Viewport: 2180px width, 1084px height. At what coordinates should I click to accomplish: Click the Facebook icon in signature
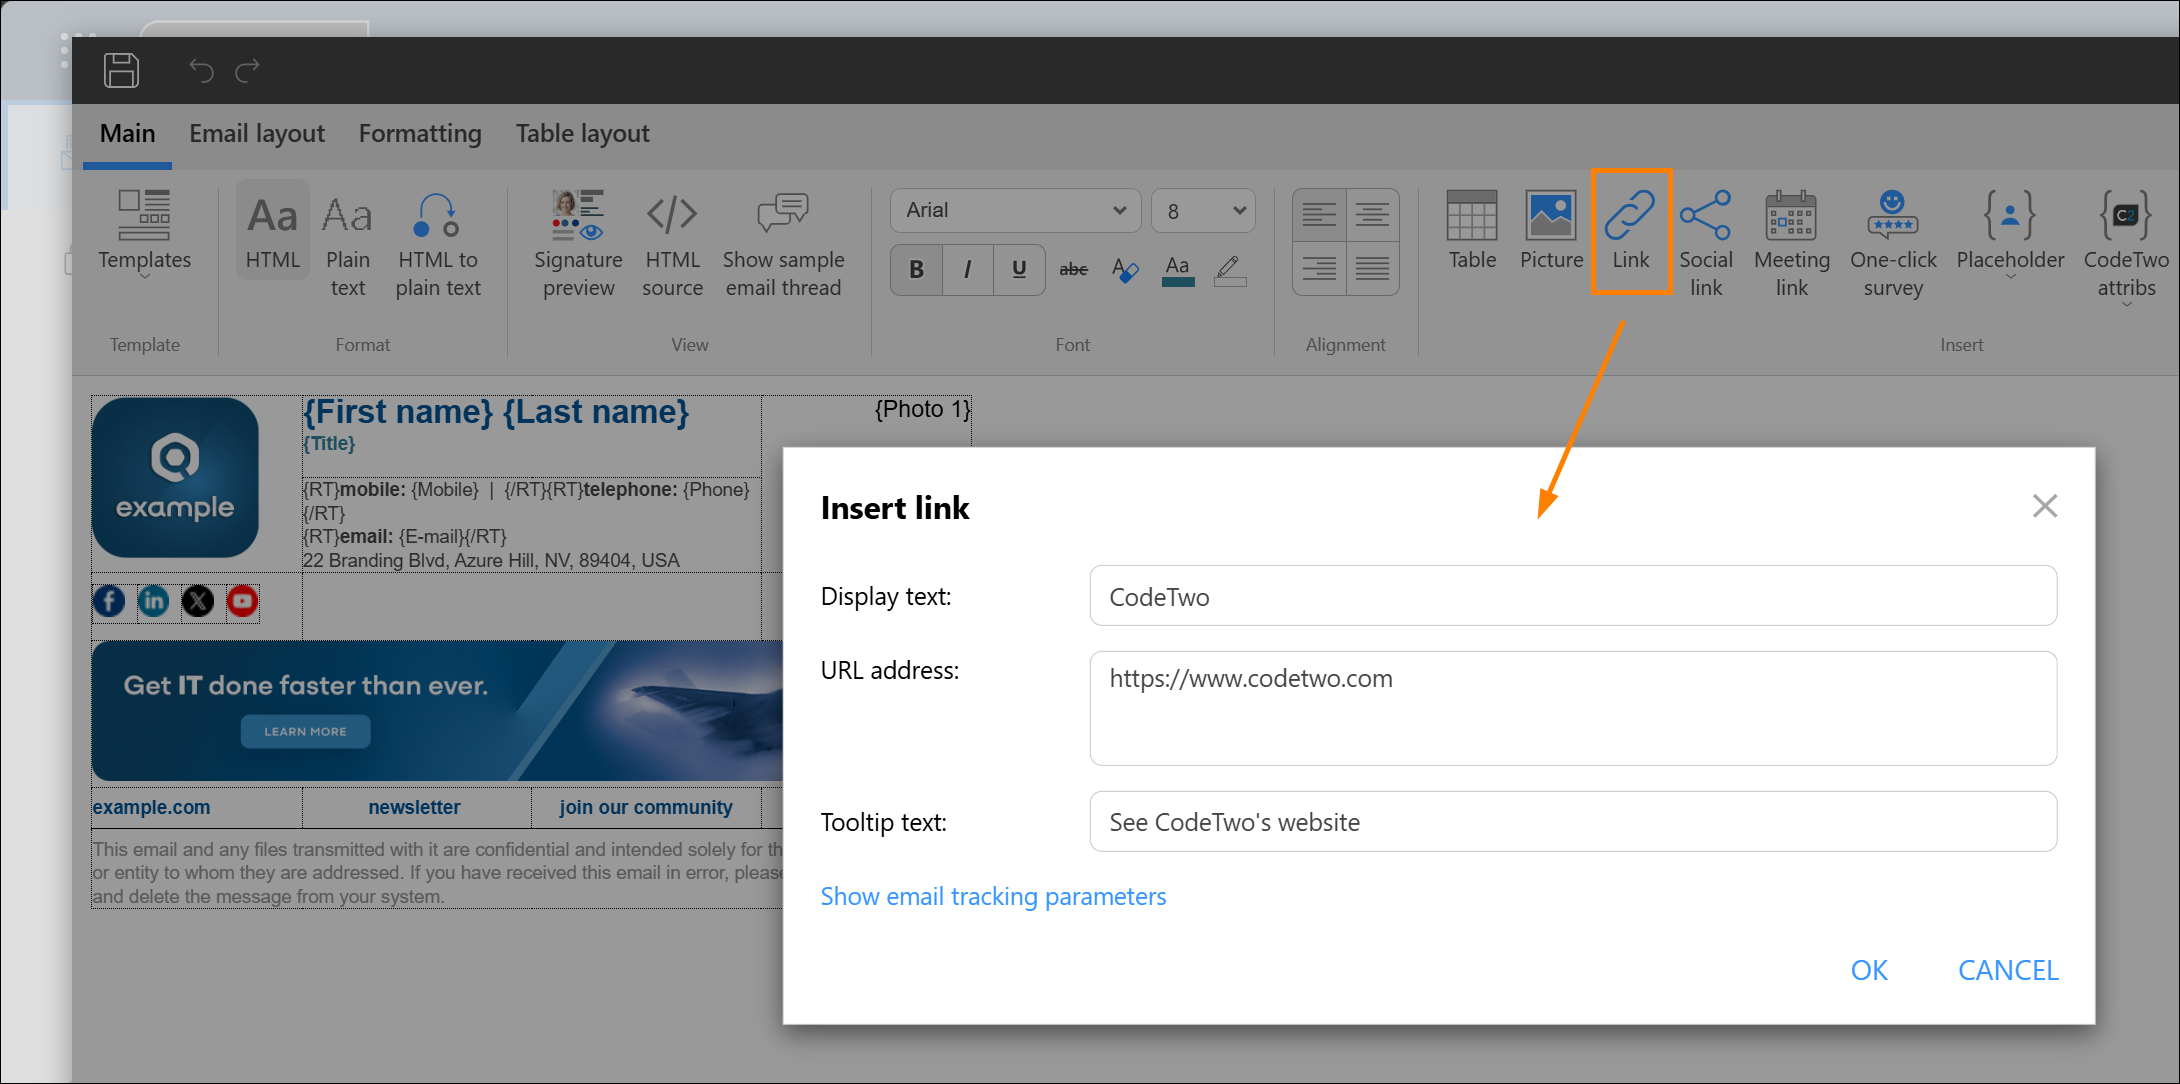109,601
